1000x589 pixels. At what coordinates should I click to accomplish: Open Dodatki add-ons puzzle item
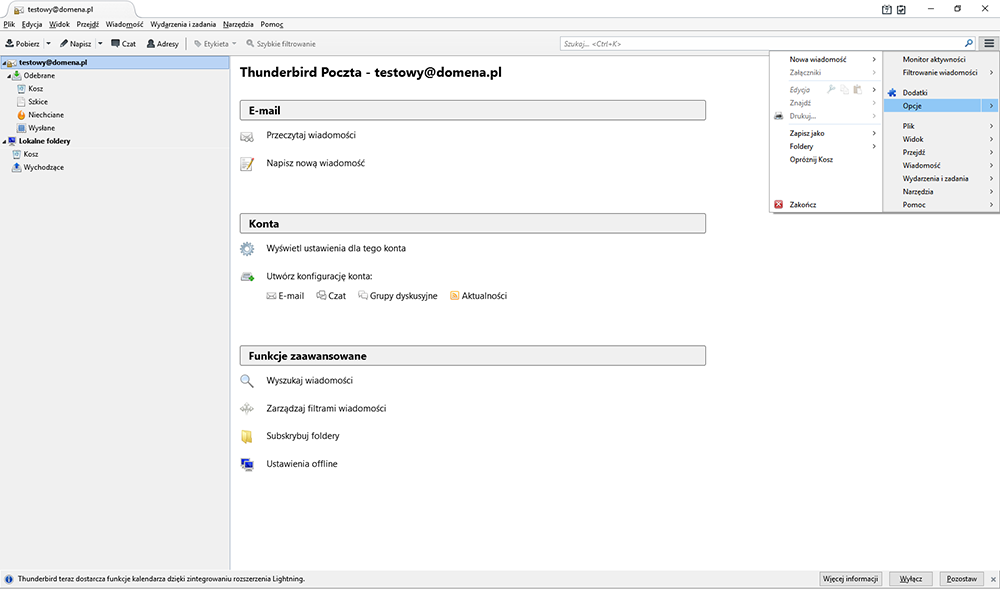(893, 92)
